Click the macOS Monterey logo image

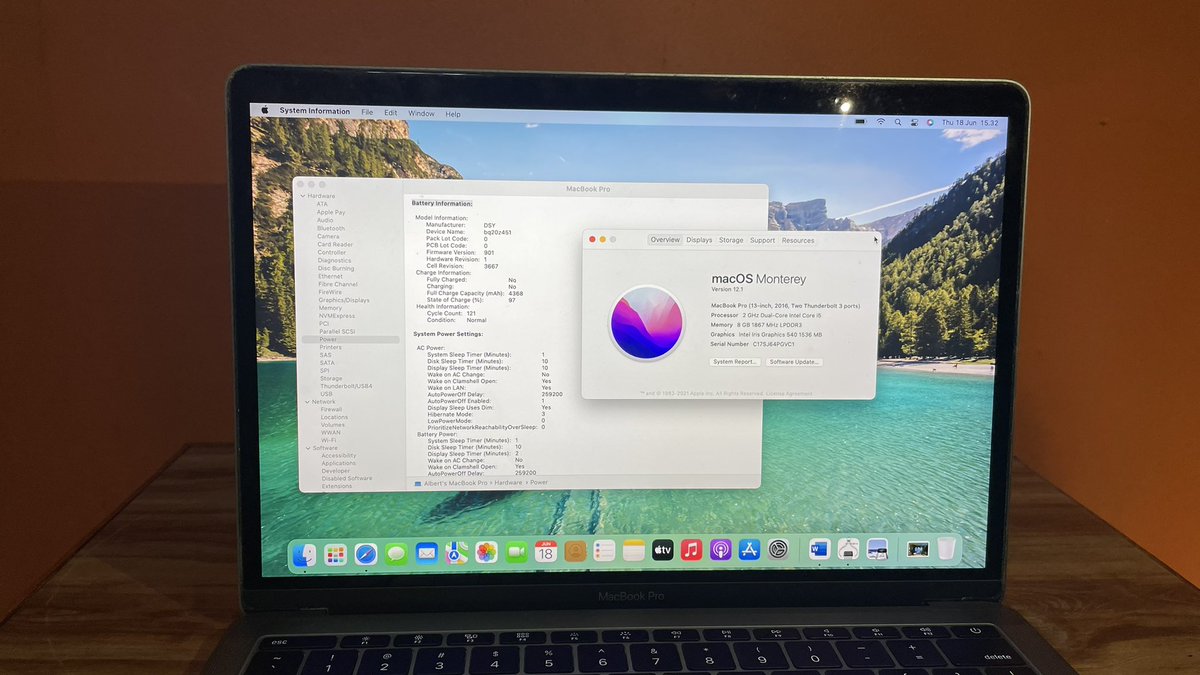[x=646, y=322]
